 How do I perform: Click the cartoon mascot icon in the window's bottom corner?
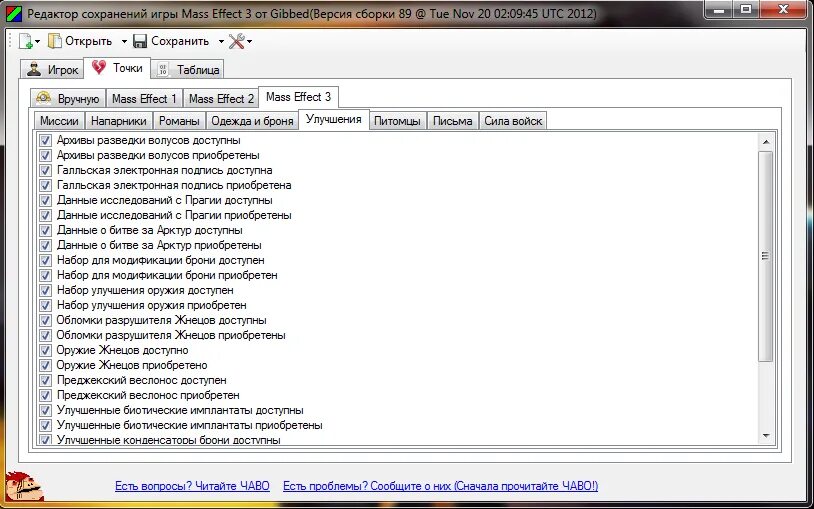[23, 486]
